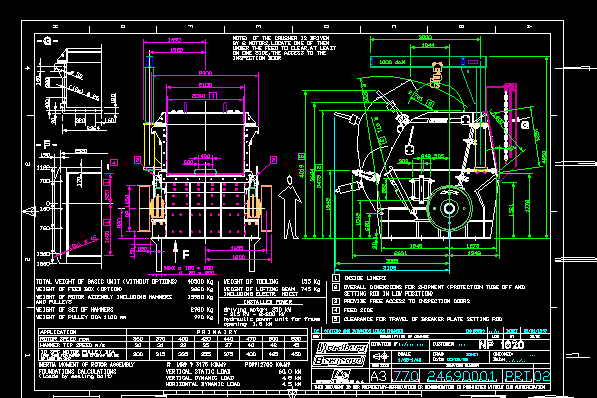Select the CUSTOMER field in title block

[x=449, y=344]
